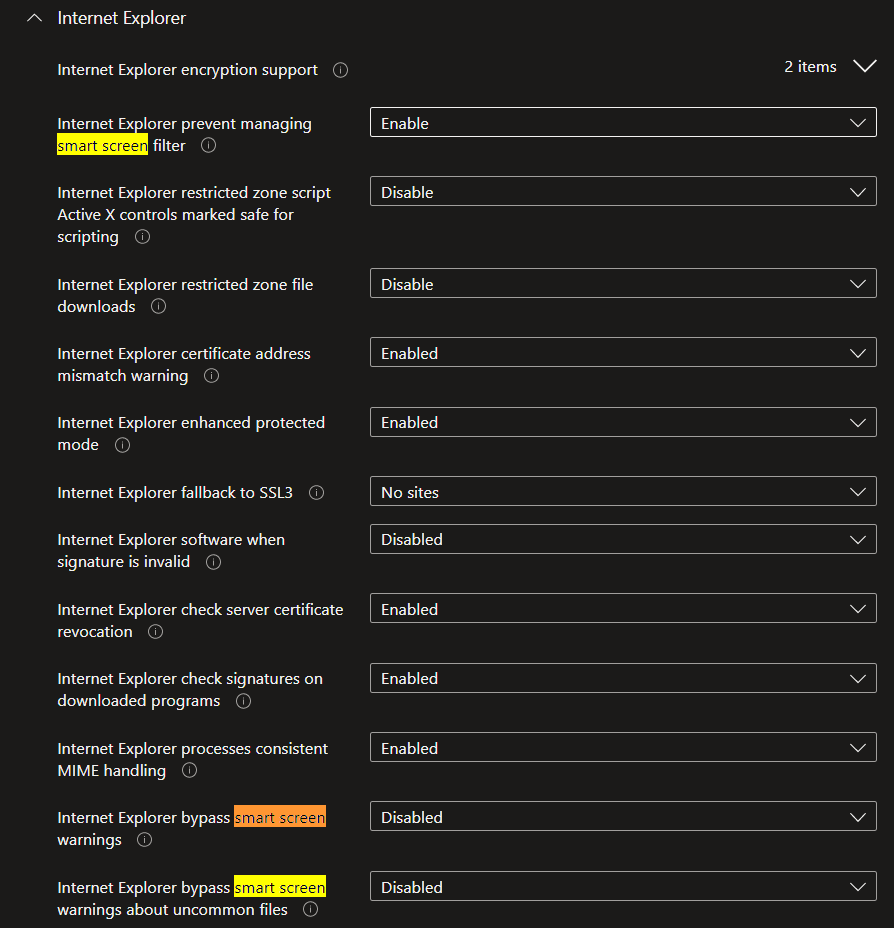894x928 pixels.
Task: Open the prevent managing smart screen filter dropdown
Action: point(622,123)
